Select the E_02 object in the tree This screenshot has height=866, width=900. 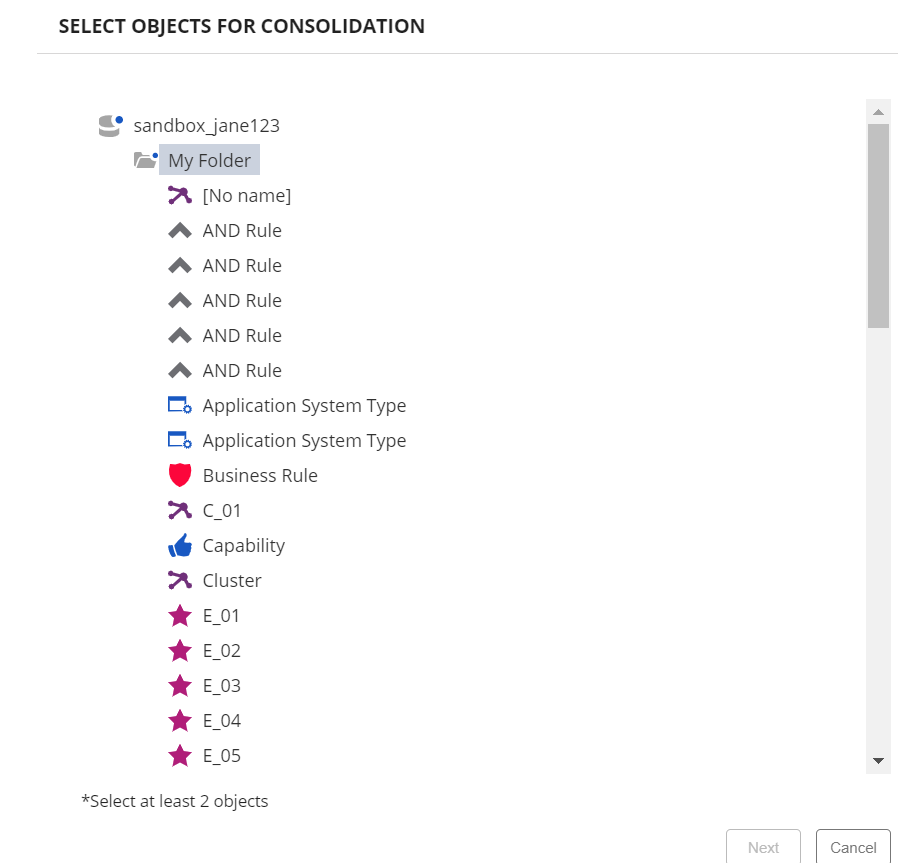click(x=220, y=649)
